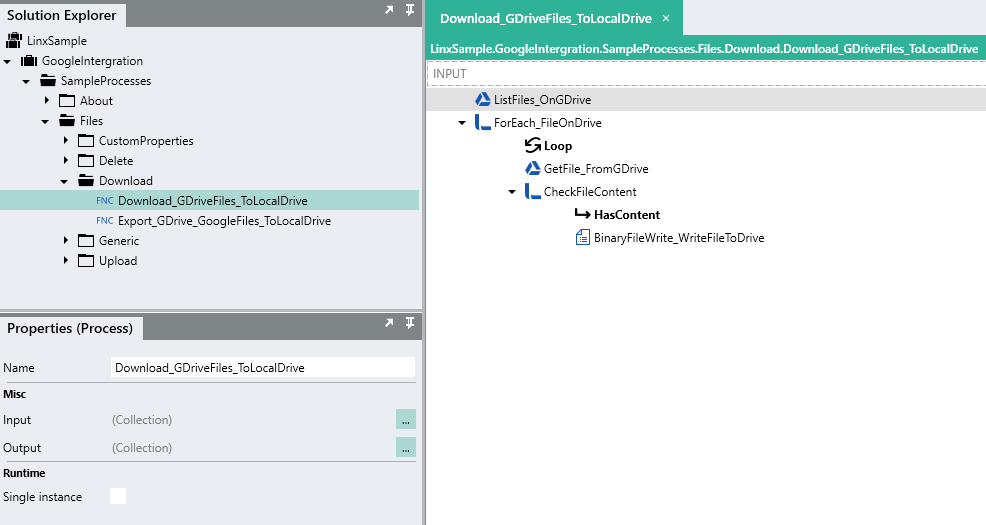Switch to the Download_GDriveFiles_ToLocalDrive editor tab
986x525 pixels.
(x=546, y=18)
